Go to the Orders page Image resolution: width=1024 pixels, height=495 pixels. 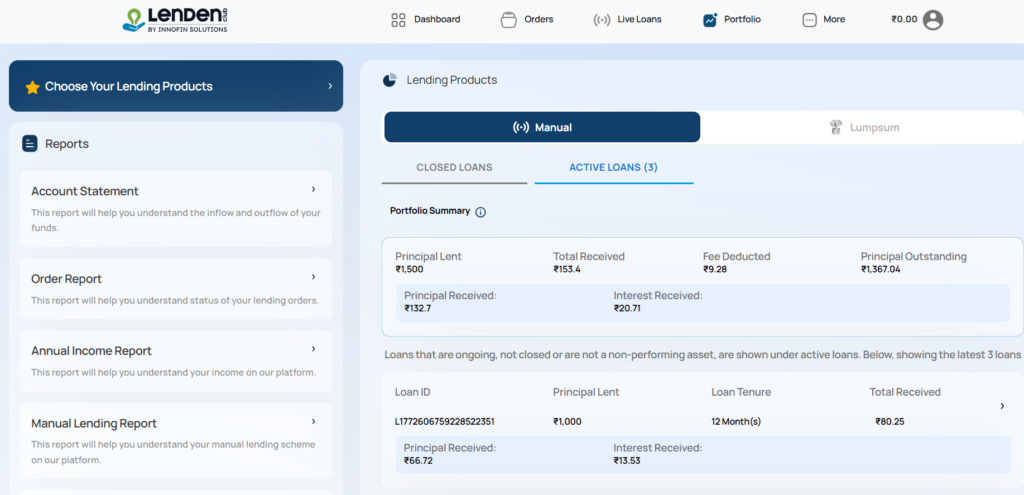coord(526,20)
